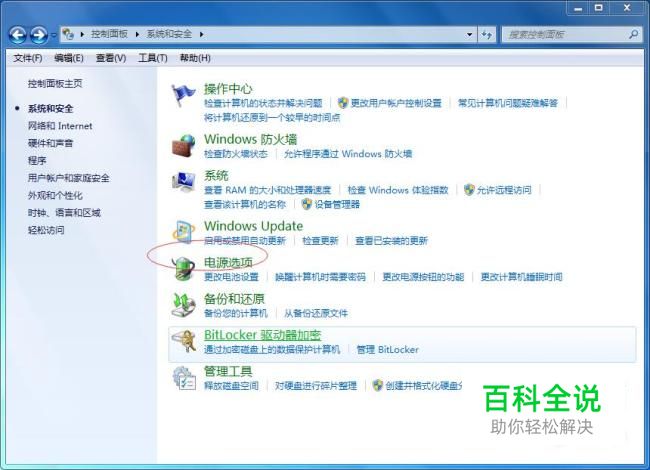Go back with the Back arrow button
650x470 pixels.
pos(17,35)
